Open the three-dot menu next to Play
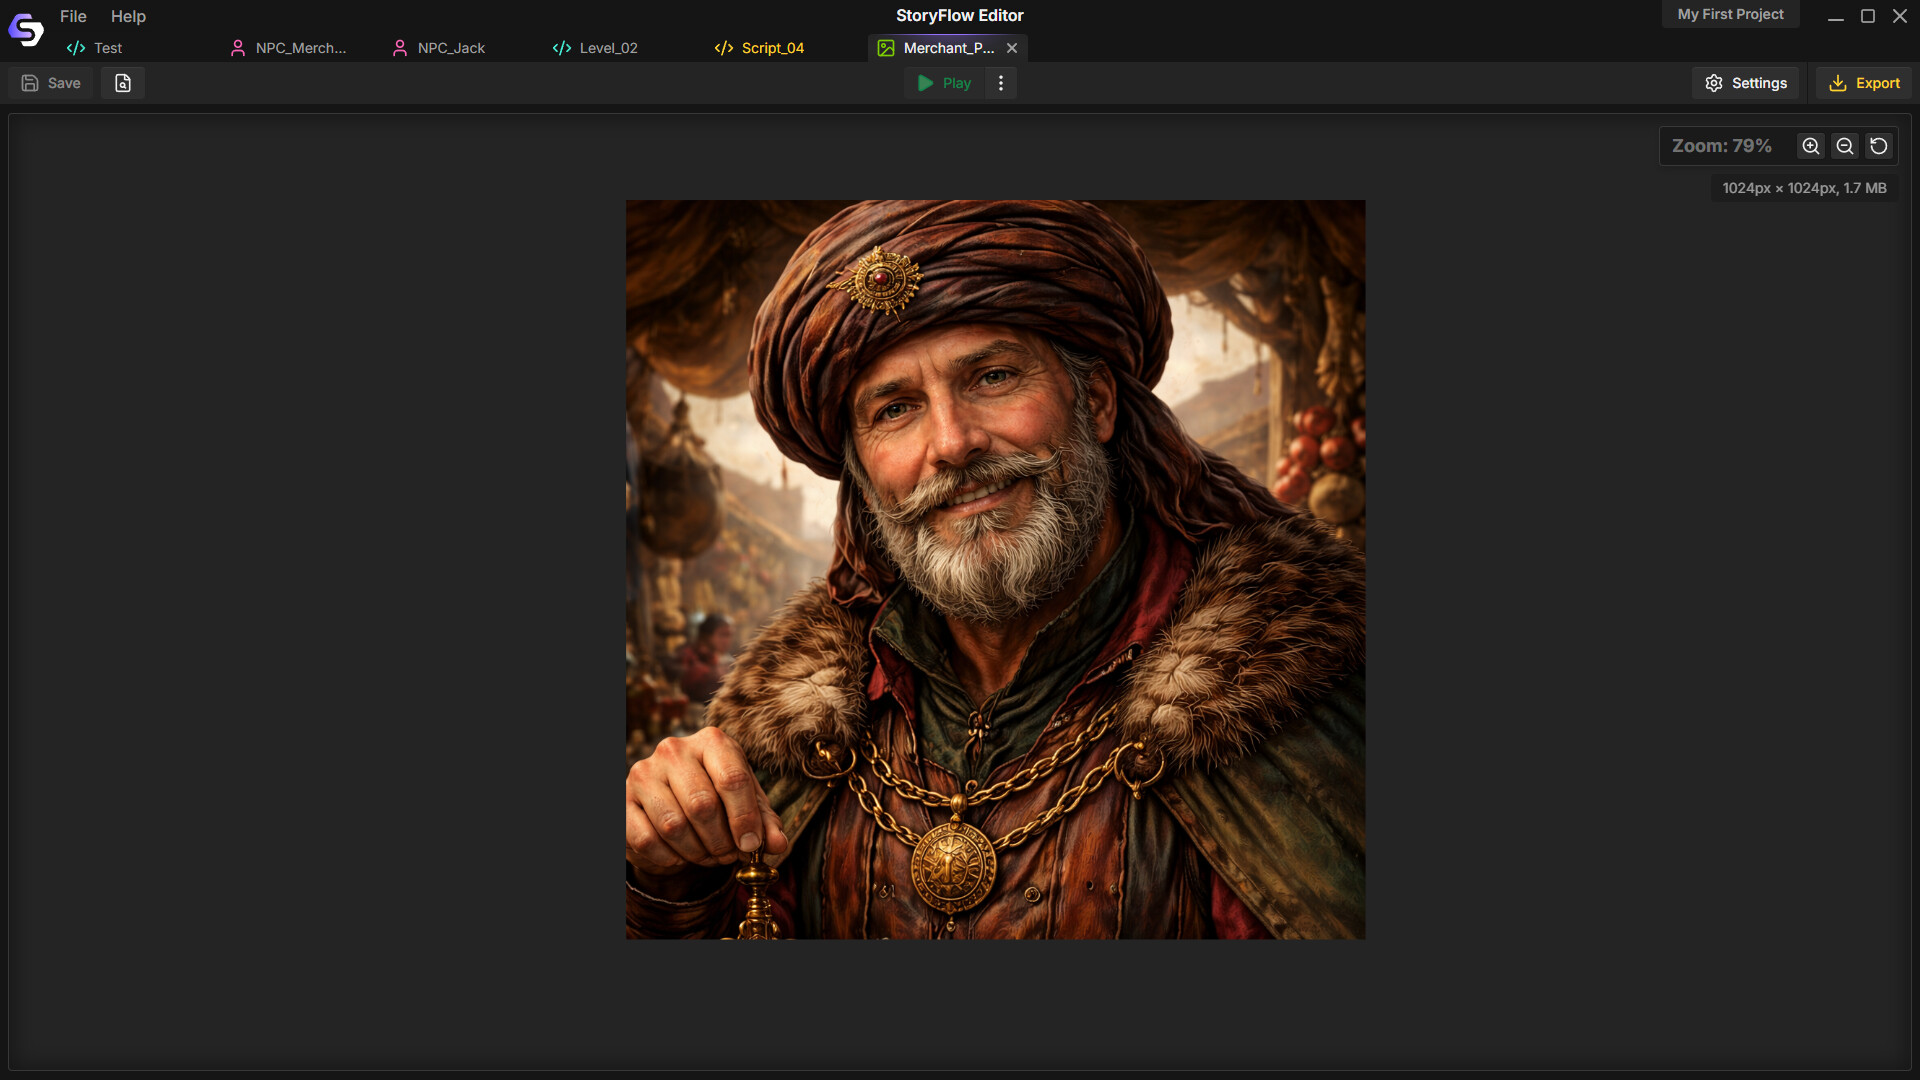 (1000, 83)
